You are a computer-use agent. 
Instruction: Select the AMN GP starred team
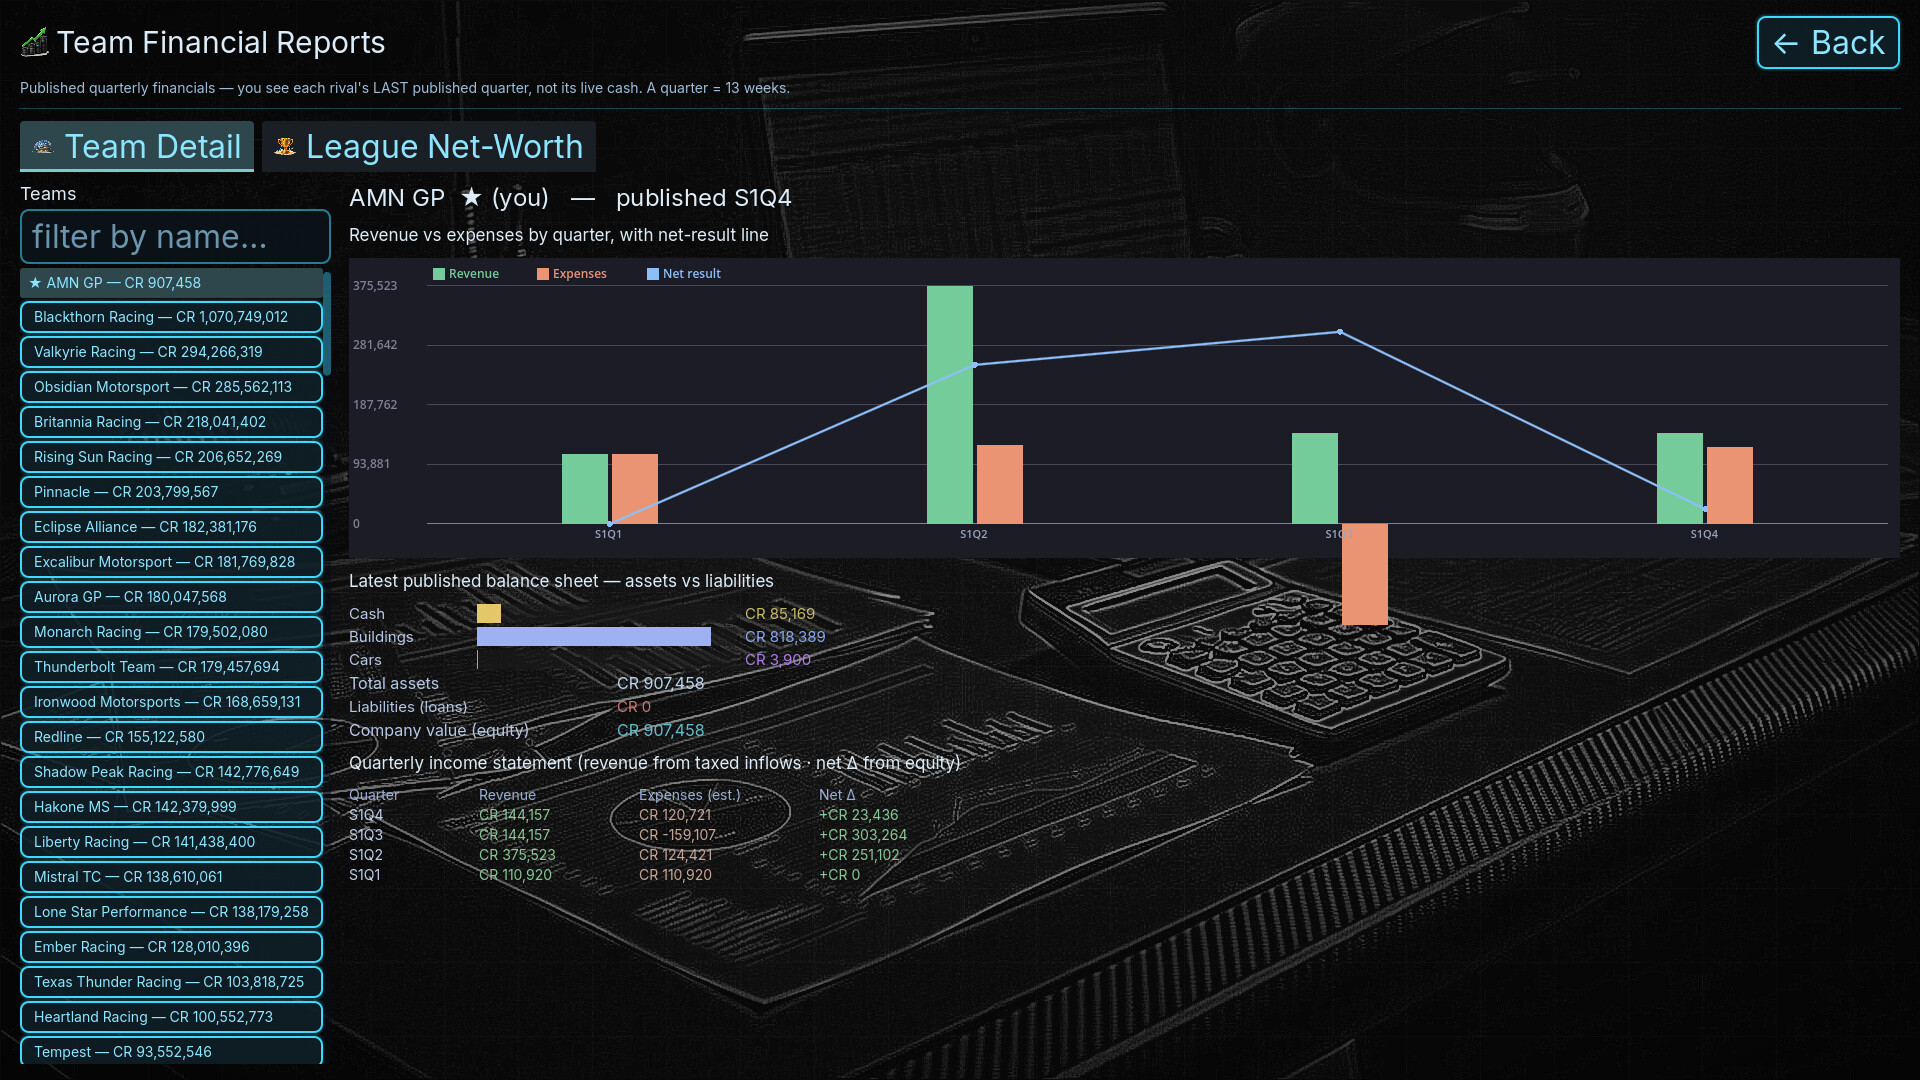(171, 283)
